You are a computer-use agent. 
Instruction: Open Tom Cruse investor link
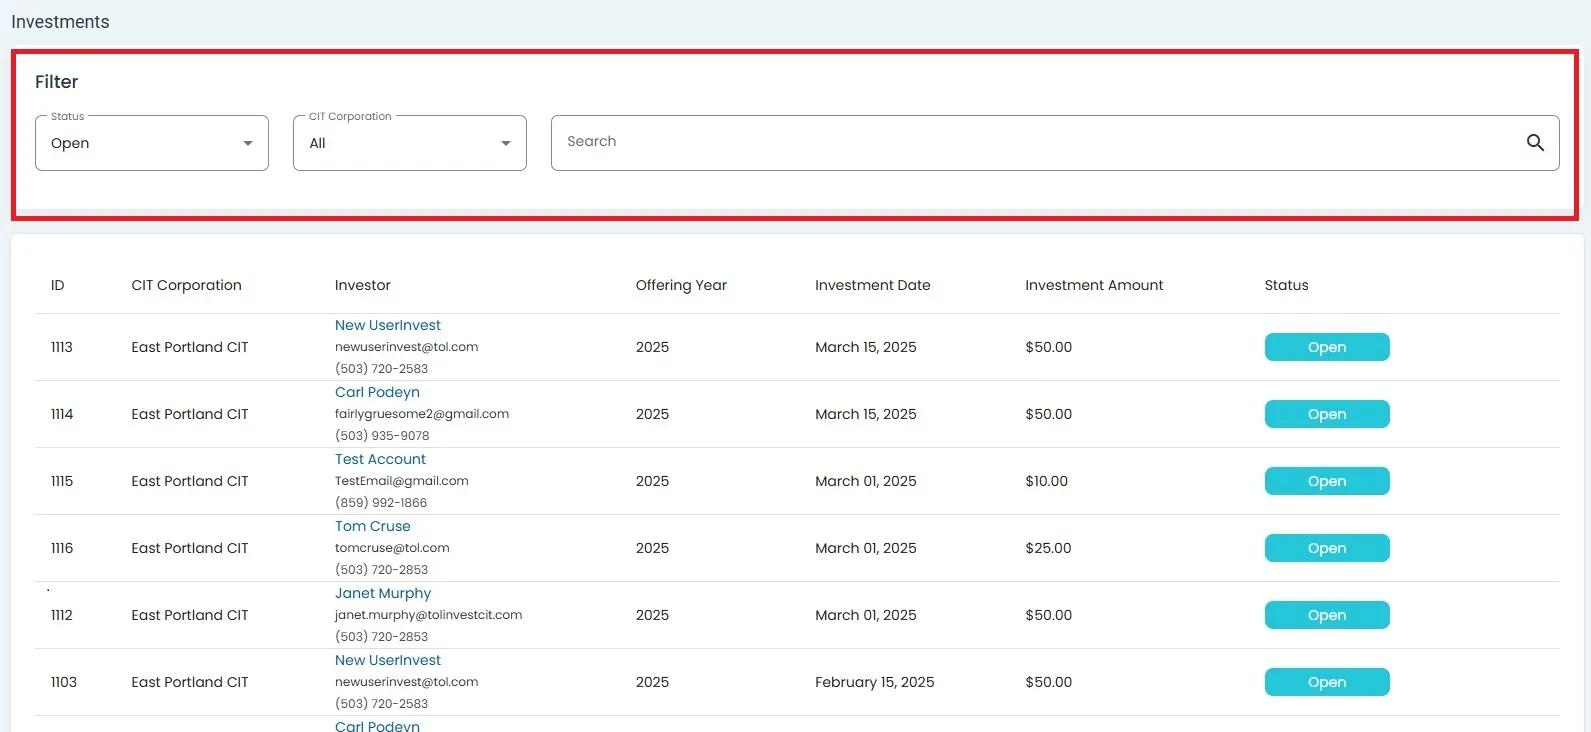(x=372, y=526)
